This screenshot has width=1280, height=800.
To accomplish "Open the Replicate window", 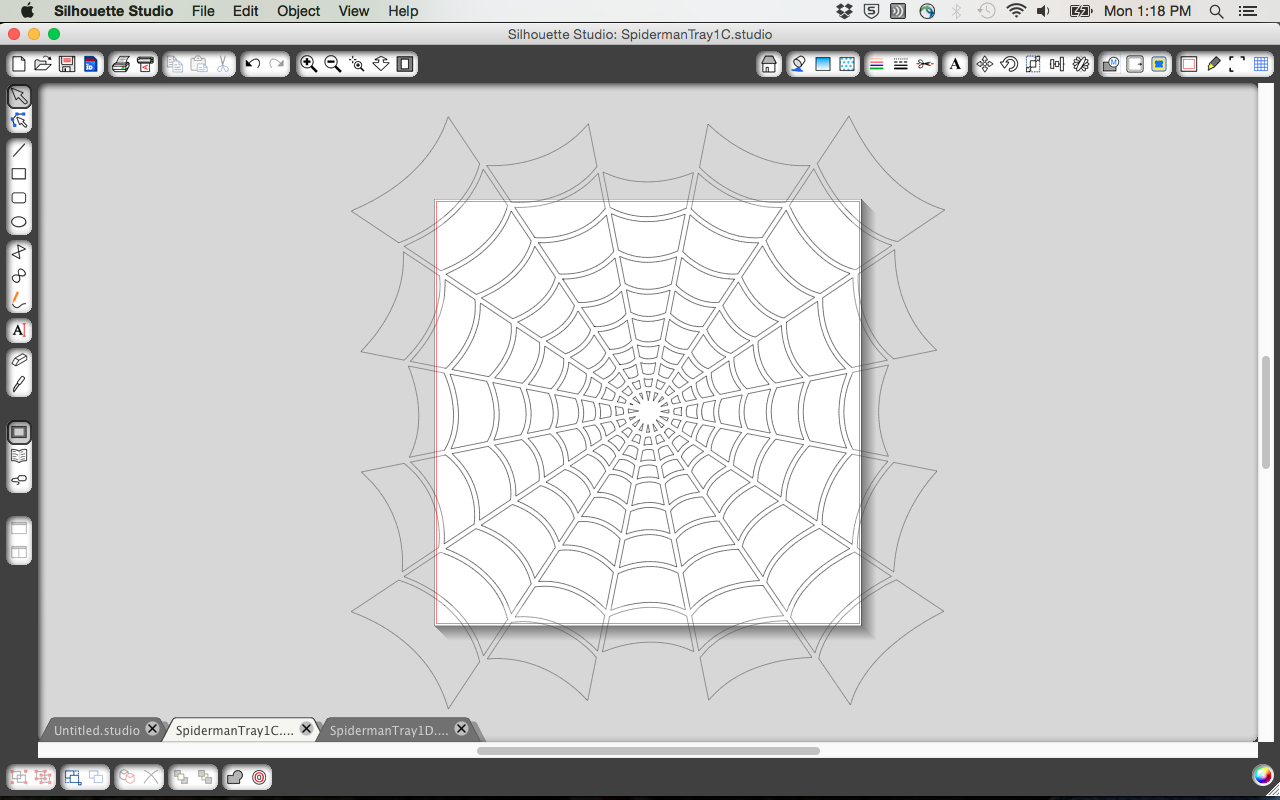I will click(x=1081, y=64).
